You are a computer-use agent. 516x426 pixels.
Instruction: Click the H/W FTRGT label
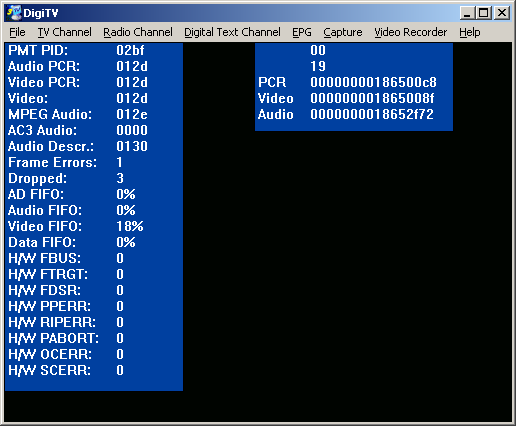point(48,274)
